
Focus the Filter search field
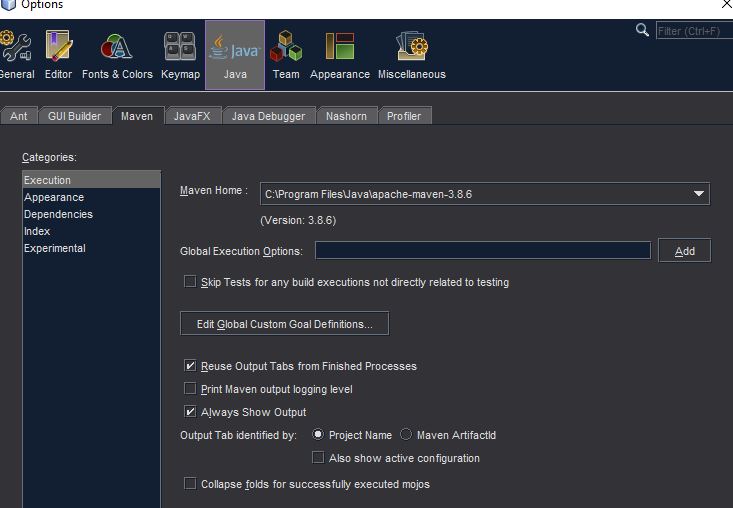click(x=694, y=31)
